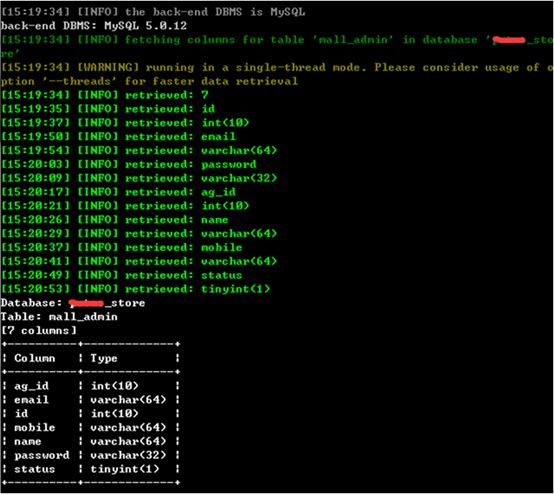Click the 'back-end DBMS: MySQL 5.0.12' line

coord(94,26)
